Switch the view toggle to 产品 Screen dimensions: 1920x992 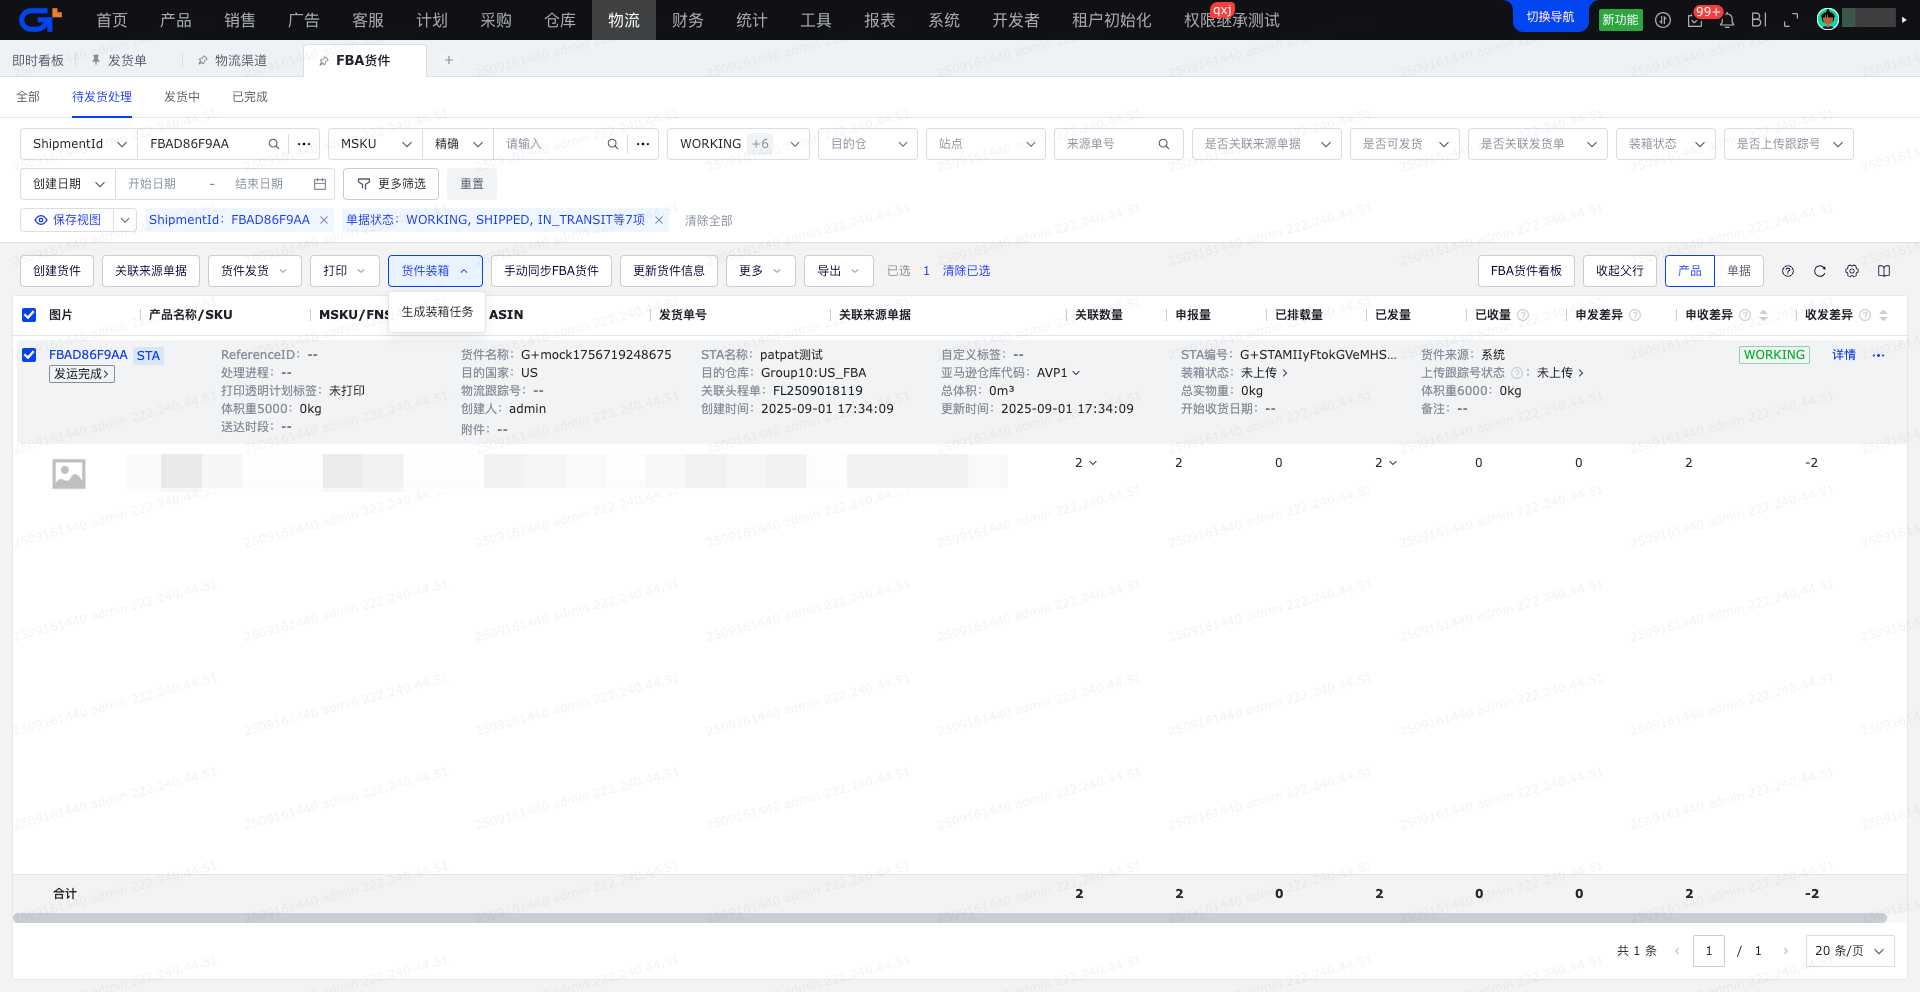click(1690, 271)
